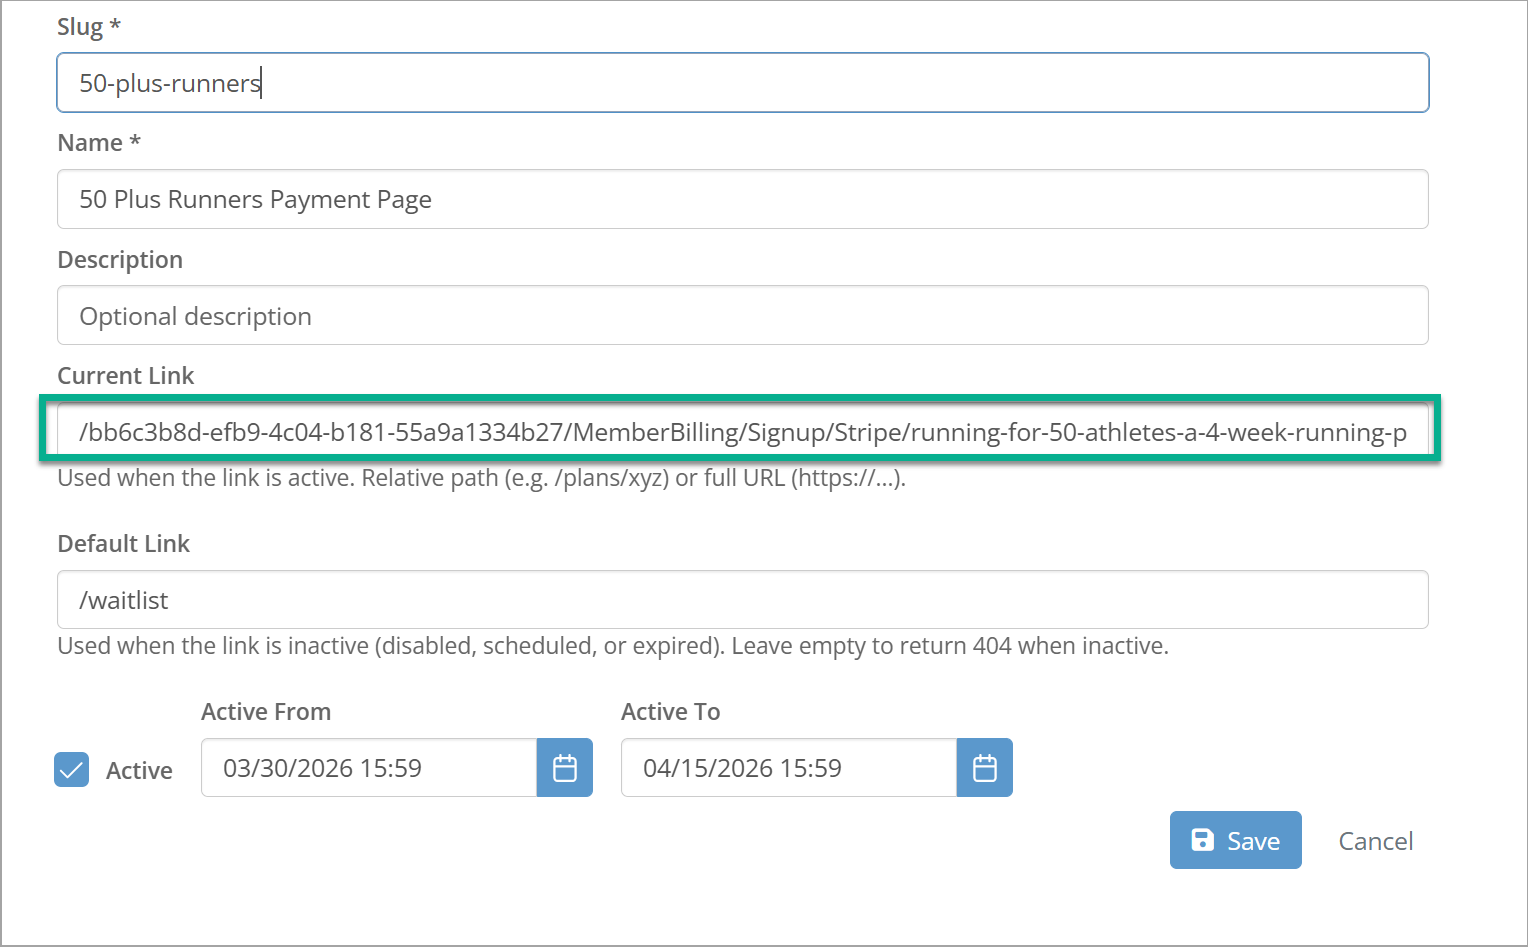Click the 'Default Link' label text

[x=124, y=544]
